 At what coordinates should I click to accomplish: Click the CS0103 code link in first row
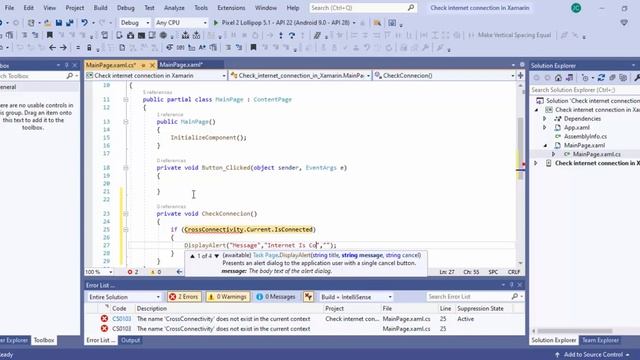(122, 319)
